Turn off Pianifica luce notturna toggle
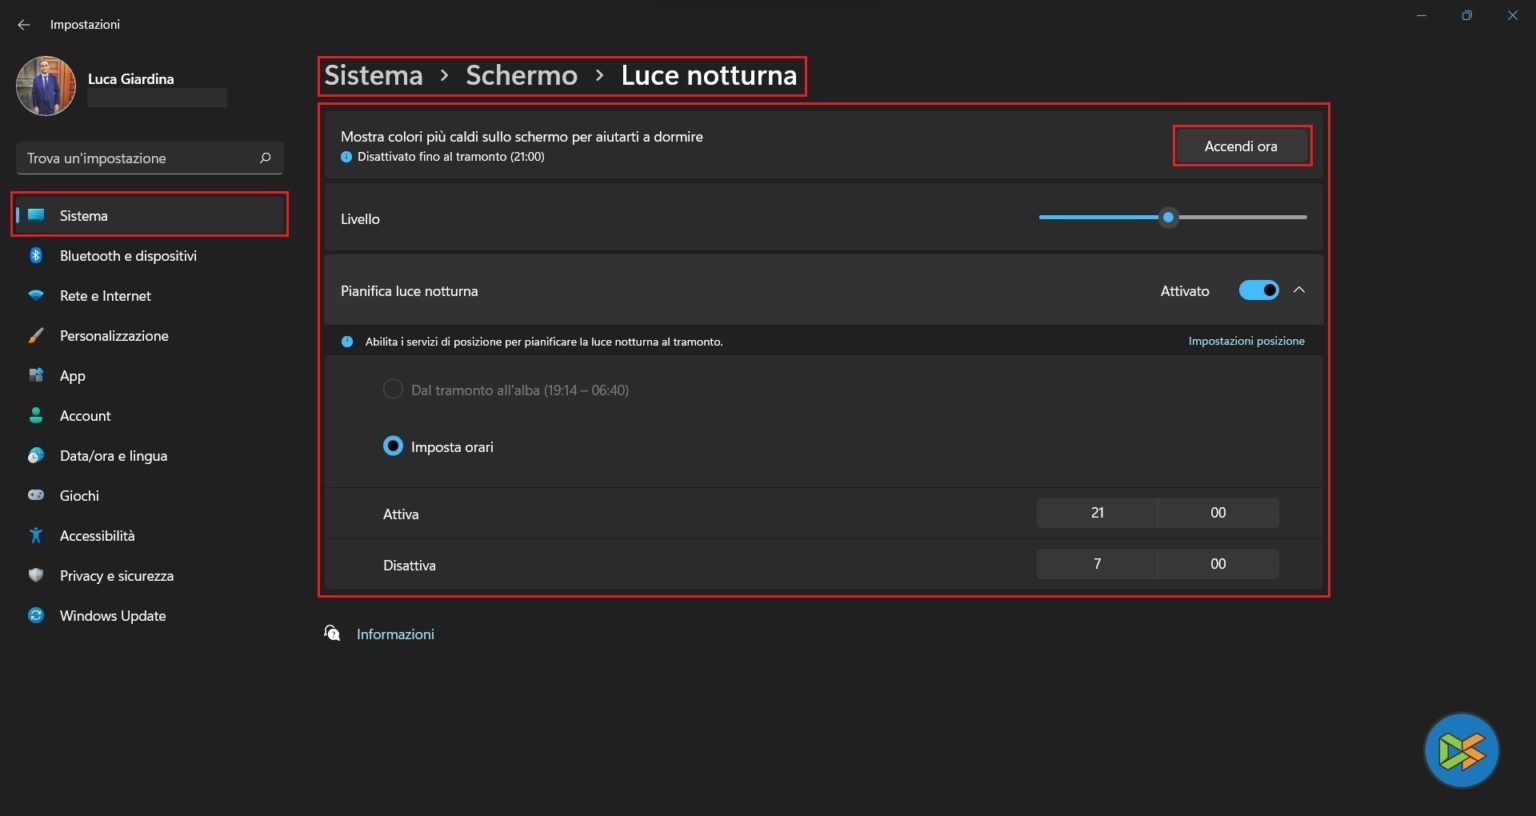1536x816 pixels. tap(1258, 290)
